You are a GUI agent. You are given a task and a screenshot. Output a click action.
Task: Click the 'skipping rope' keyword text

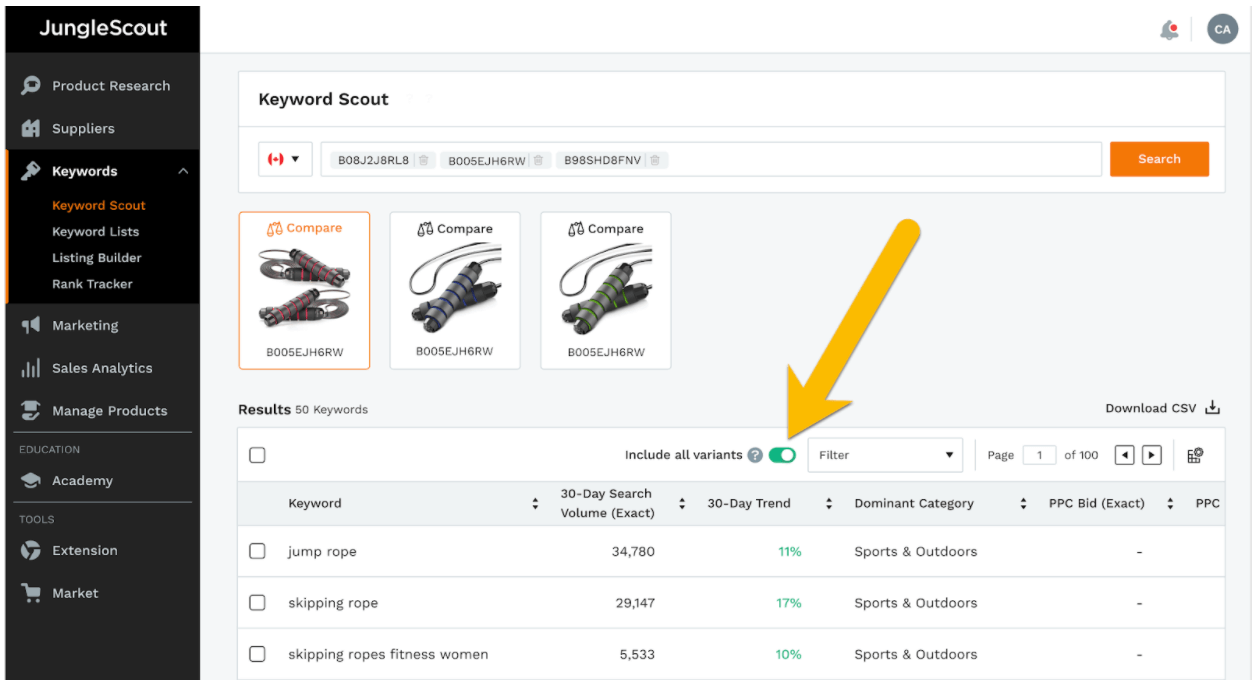coord(333,603)
